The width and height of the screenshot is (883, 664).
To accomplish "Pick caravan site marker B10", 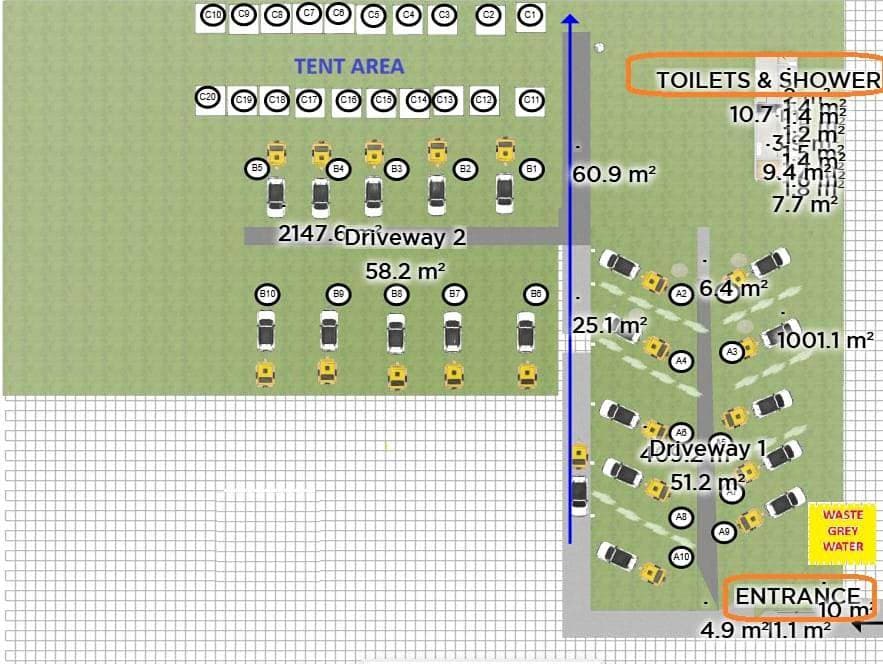I will tap(267, 294).
